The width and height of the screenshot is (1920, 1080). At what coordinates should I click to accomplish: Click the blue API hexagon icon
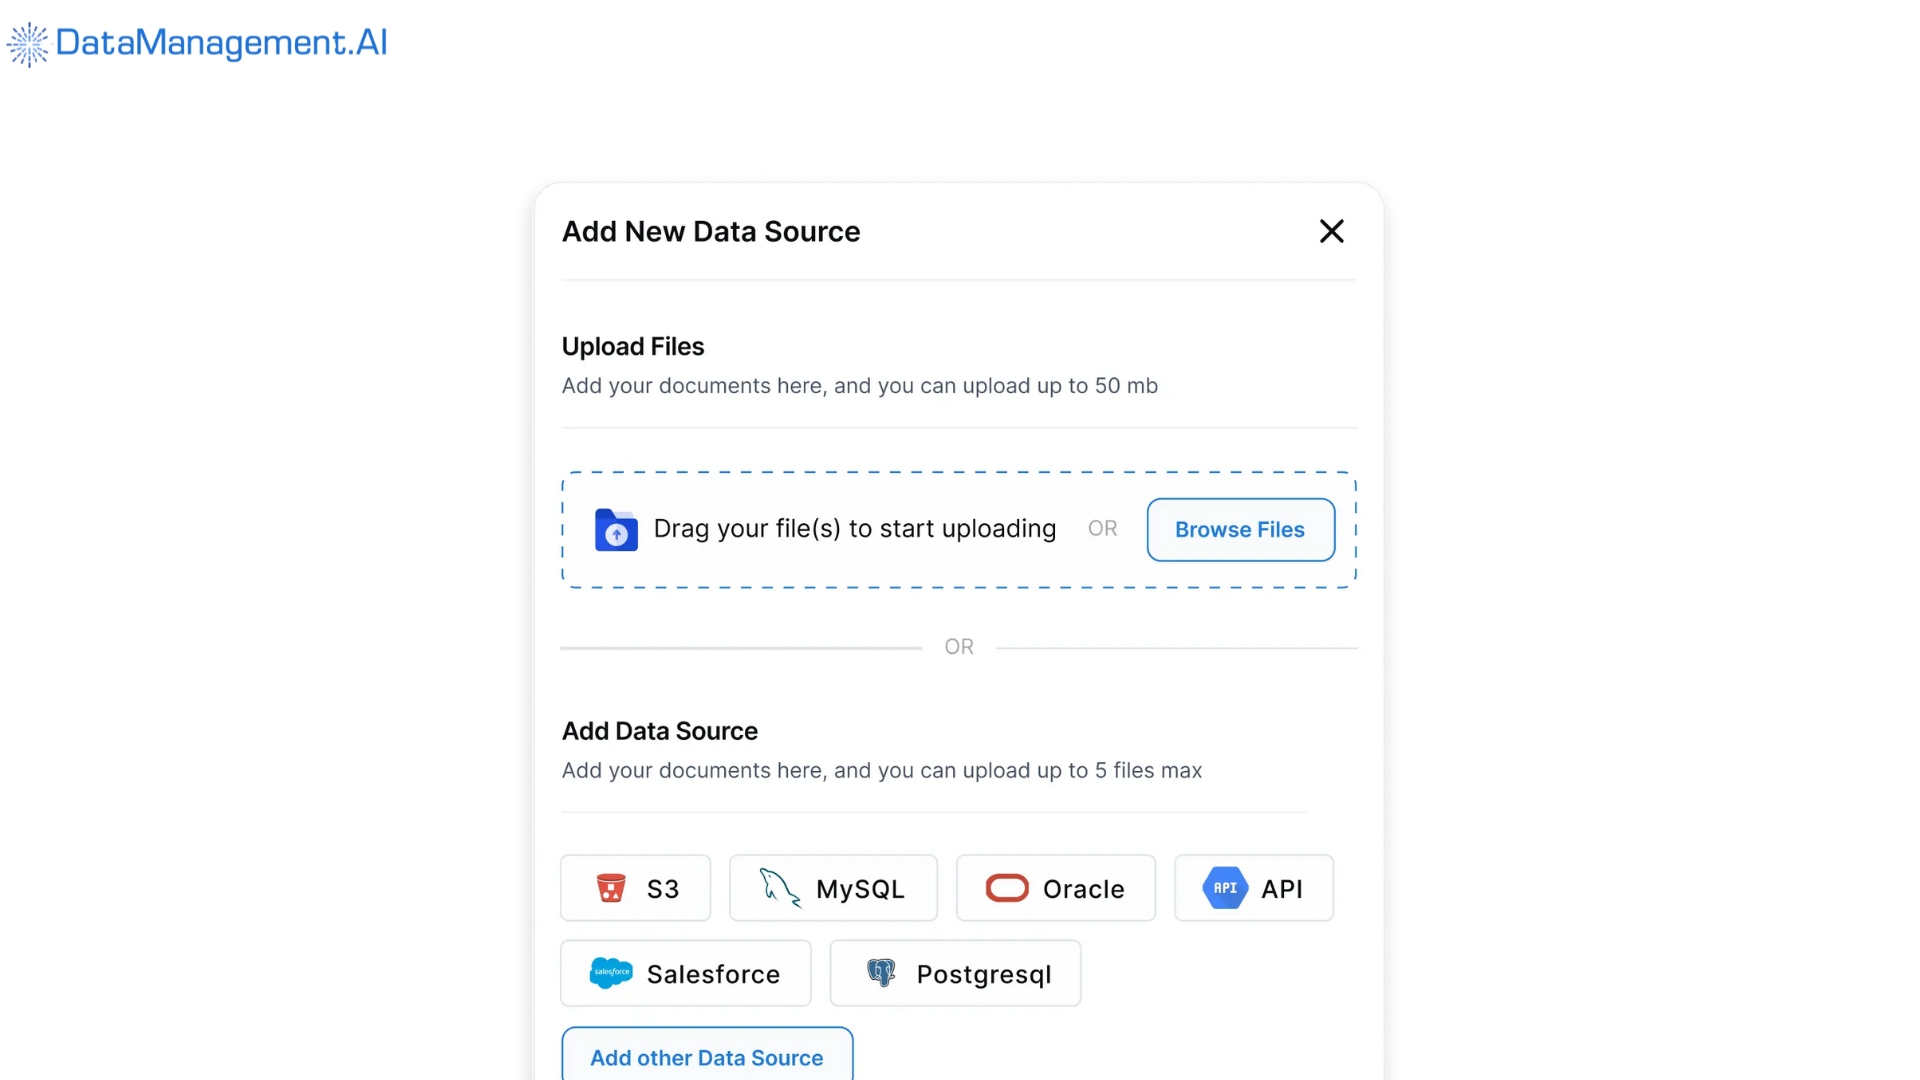1224,887
